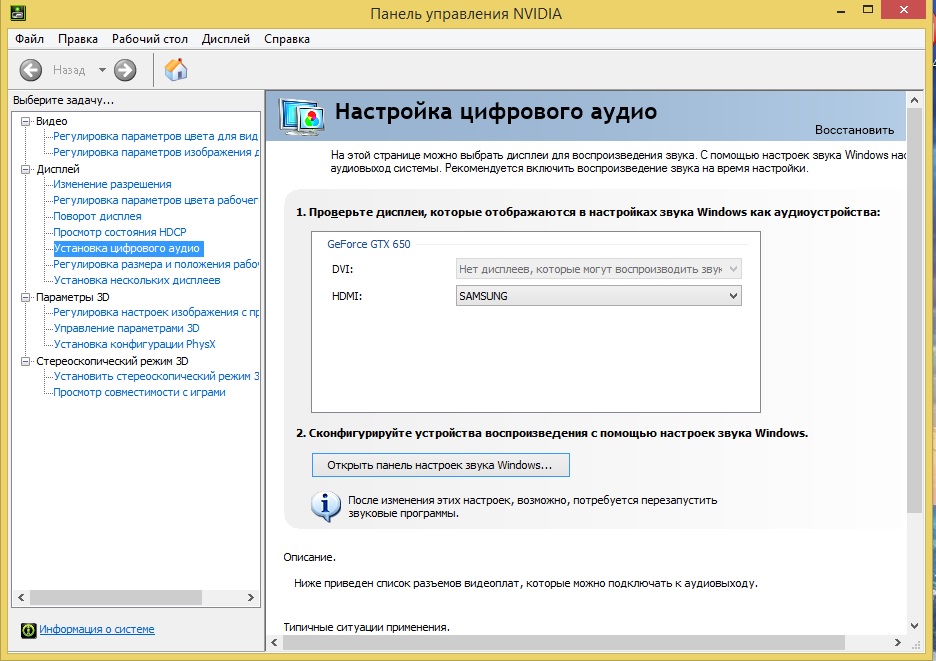Click the Параметры 3D group label
This screenshot has height=661, width=936.
pyautogui.click(x=72, y=297)
